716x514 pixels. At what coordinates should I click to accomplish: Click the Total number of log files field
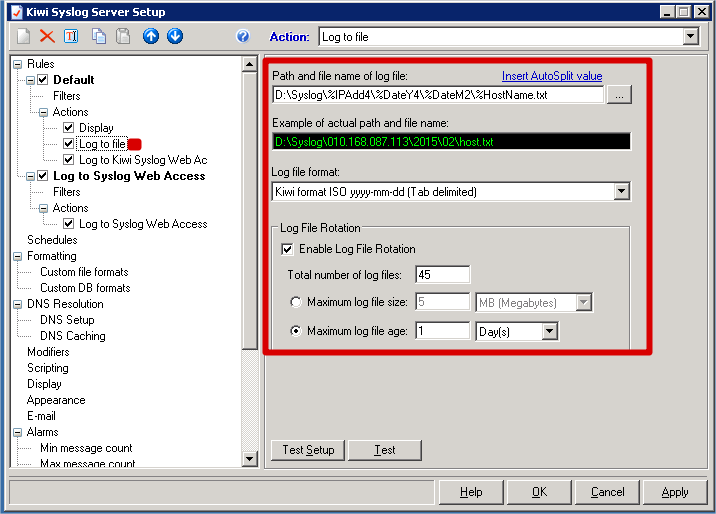pyautogui.click(x=442, y=275)
